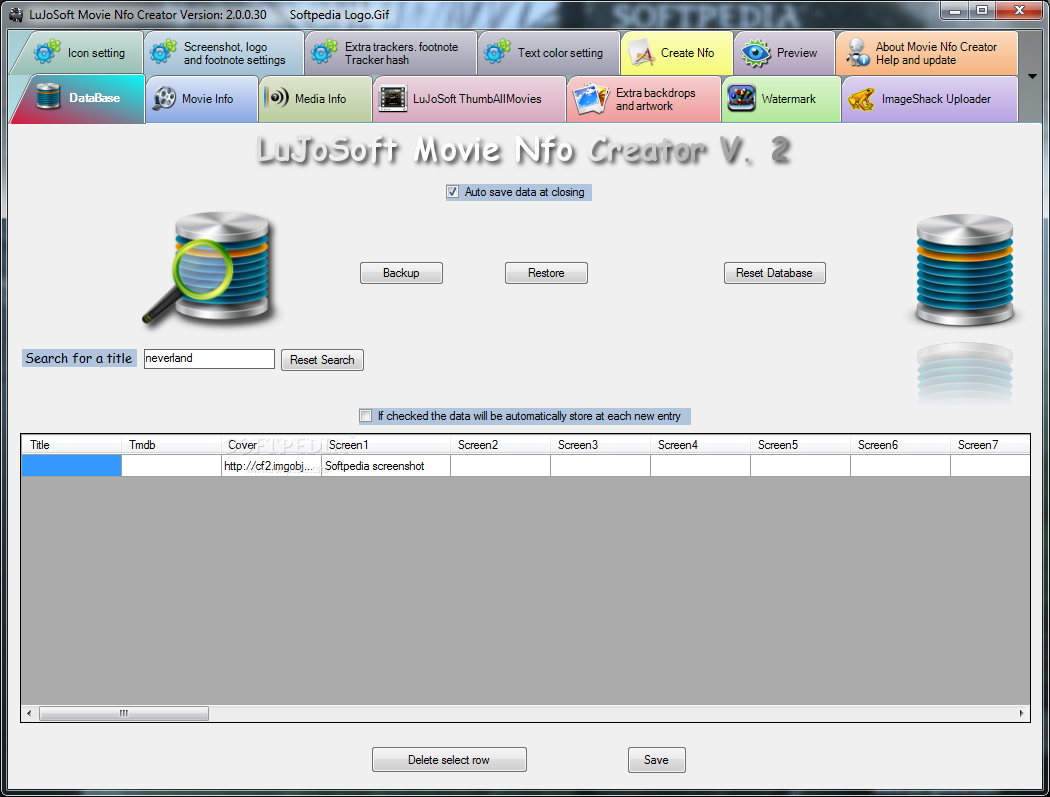Click the Screen1 column header
Screen dimensions: 1050x797
pos(386,445)
